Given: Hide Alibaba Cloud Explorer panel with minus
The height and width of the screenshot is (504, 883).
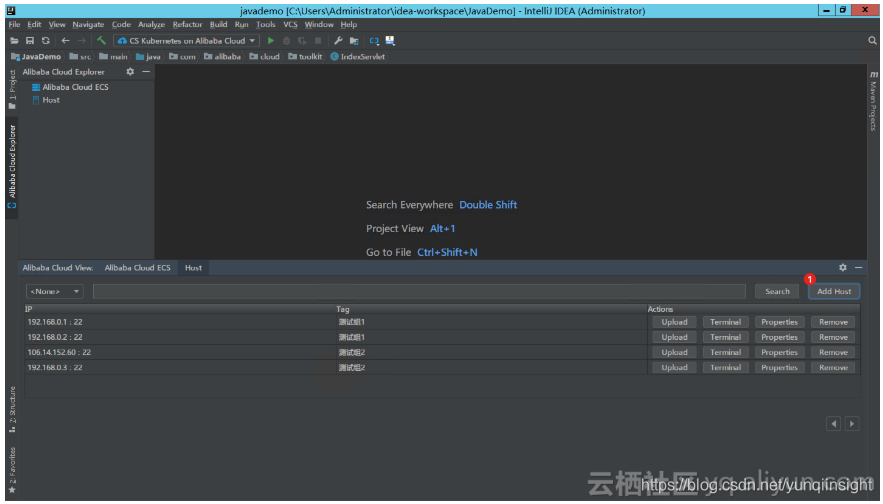Looking at the screenshot, I should pos(146,72).
